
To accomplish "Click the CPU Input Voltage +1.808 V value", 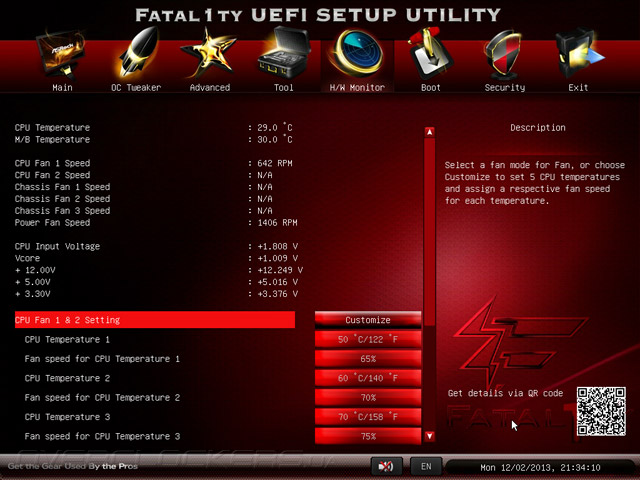I will pos(278,247).
